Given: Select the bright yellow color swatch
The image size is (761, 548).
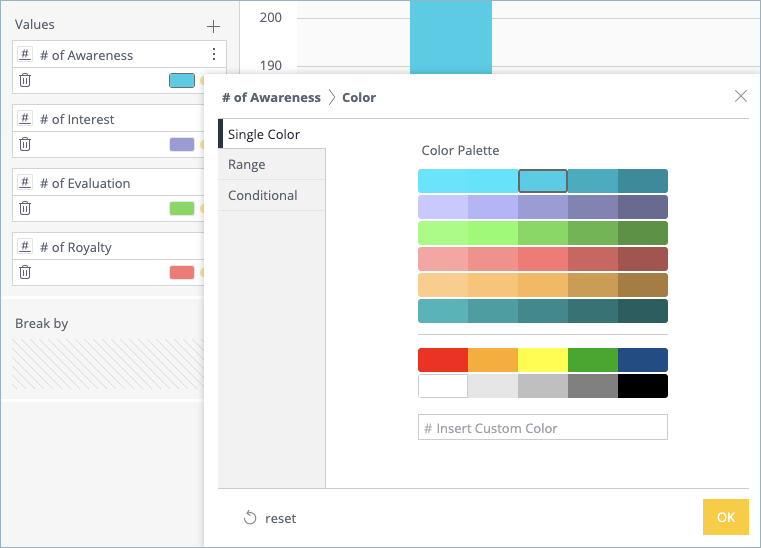Looking at the screenshot, I should 543,360.
